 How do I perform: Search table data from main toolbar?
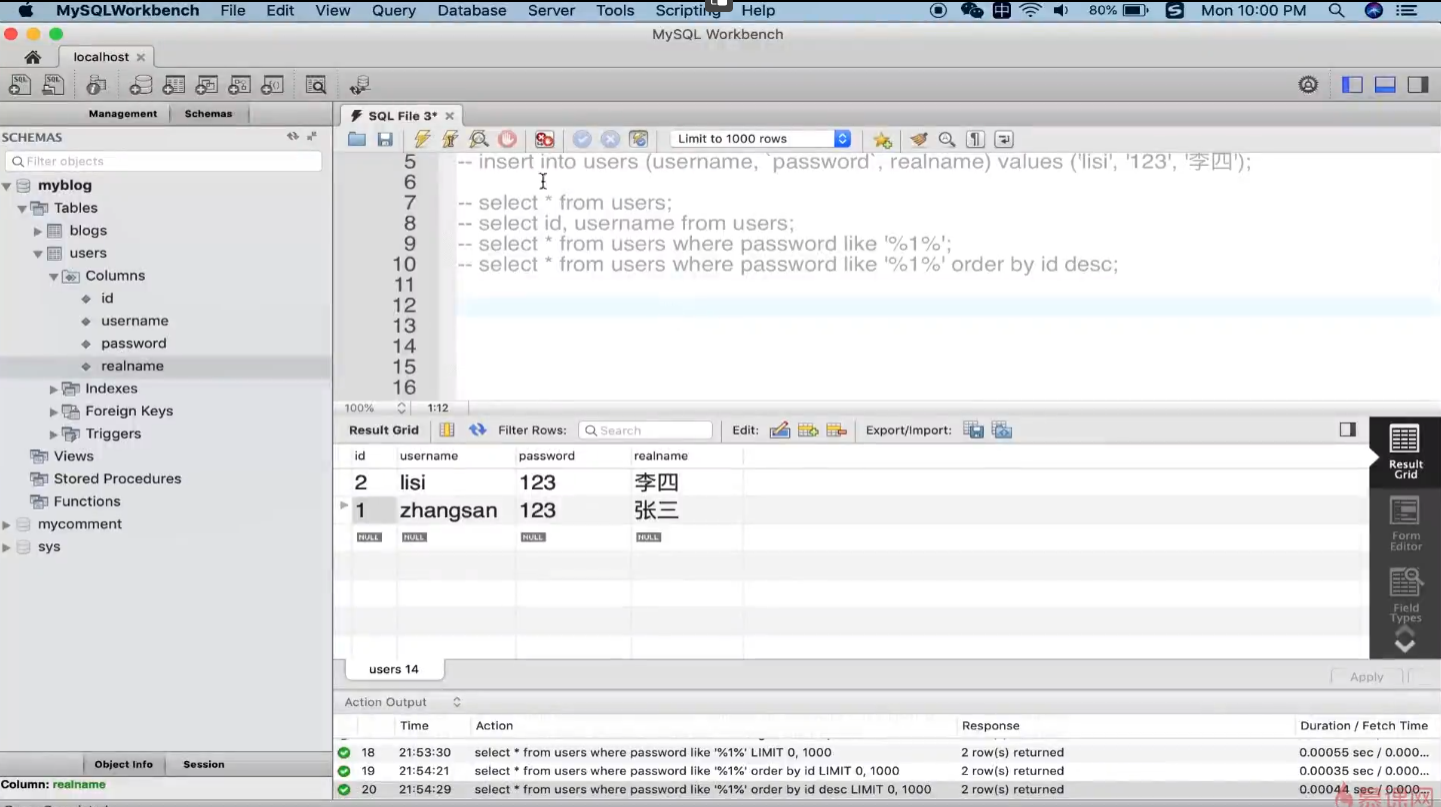tap(316, 85)
